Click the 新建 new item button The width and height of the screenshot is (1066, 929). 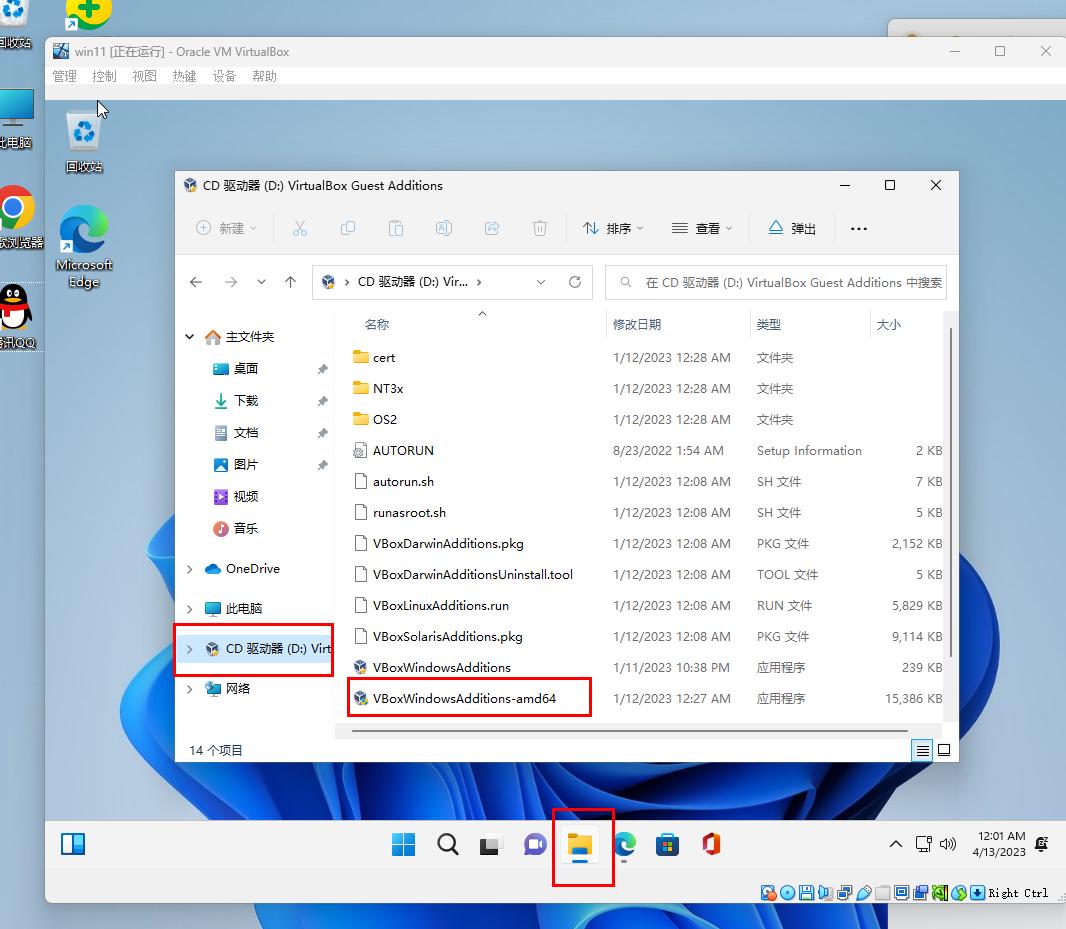point(226,228)
